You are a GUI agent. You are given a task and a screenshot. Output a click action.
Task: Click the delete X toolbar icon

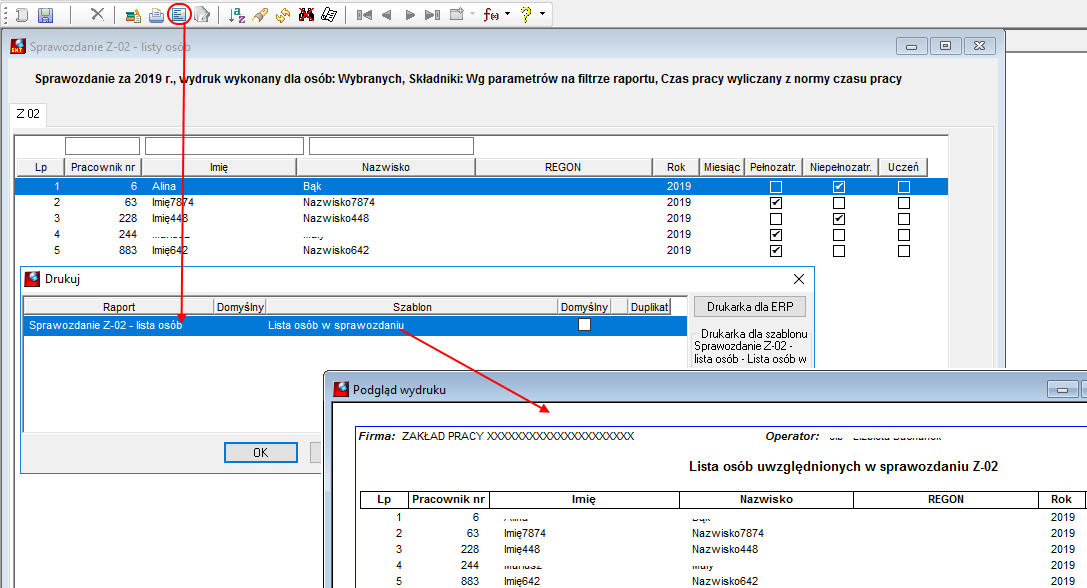click(97, 15)
